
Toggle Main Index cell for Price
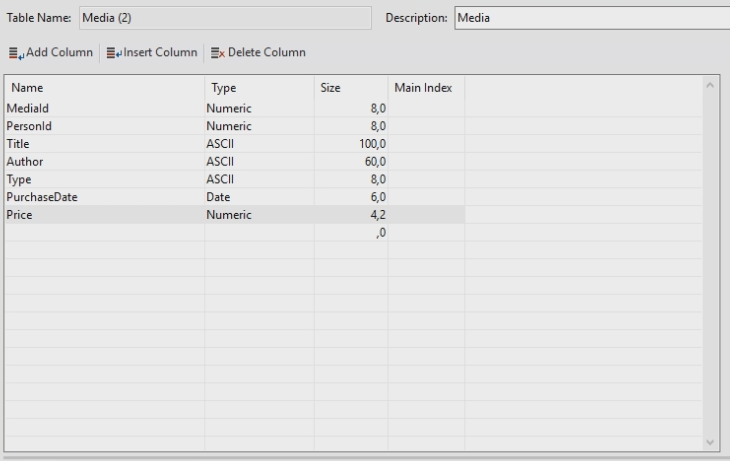click(x=426, y=215)
